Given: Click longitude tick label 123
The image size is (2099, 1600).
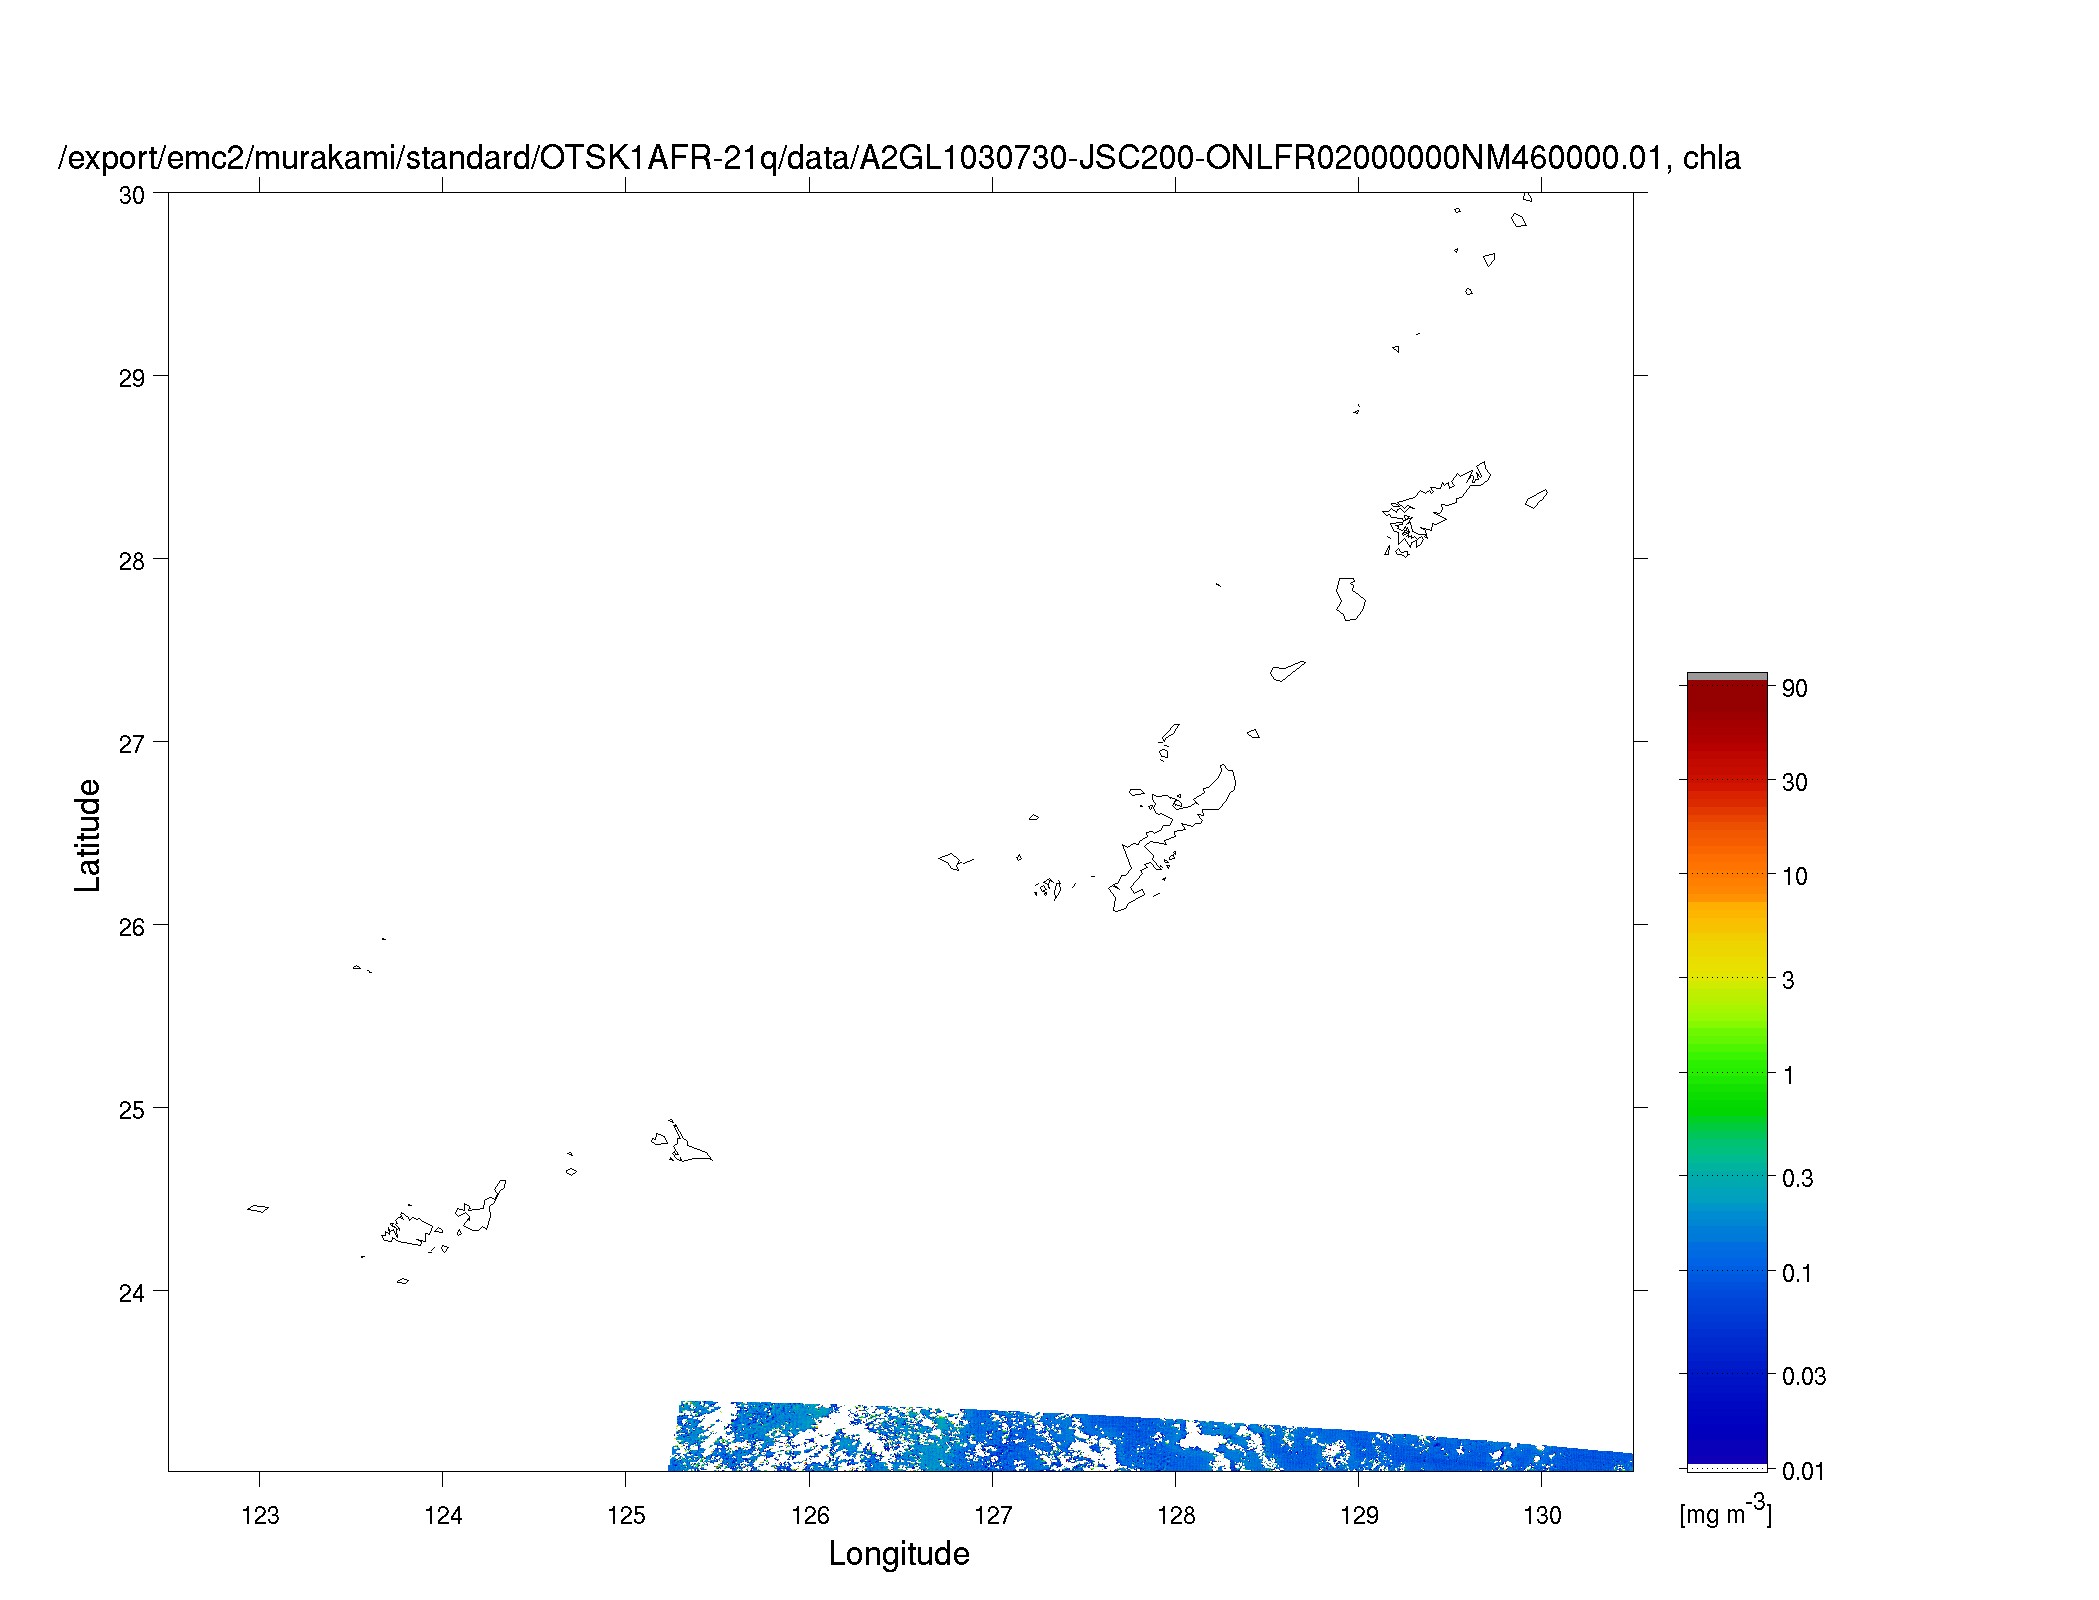Looking at the screenshot, I should (260, 1516).
